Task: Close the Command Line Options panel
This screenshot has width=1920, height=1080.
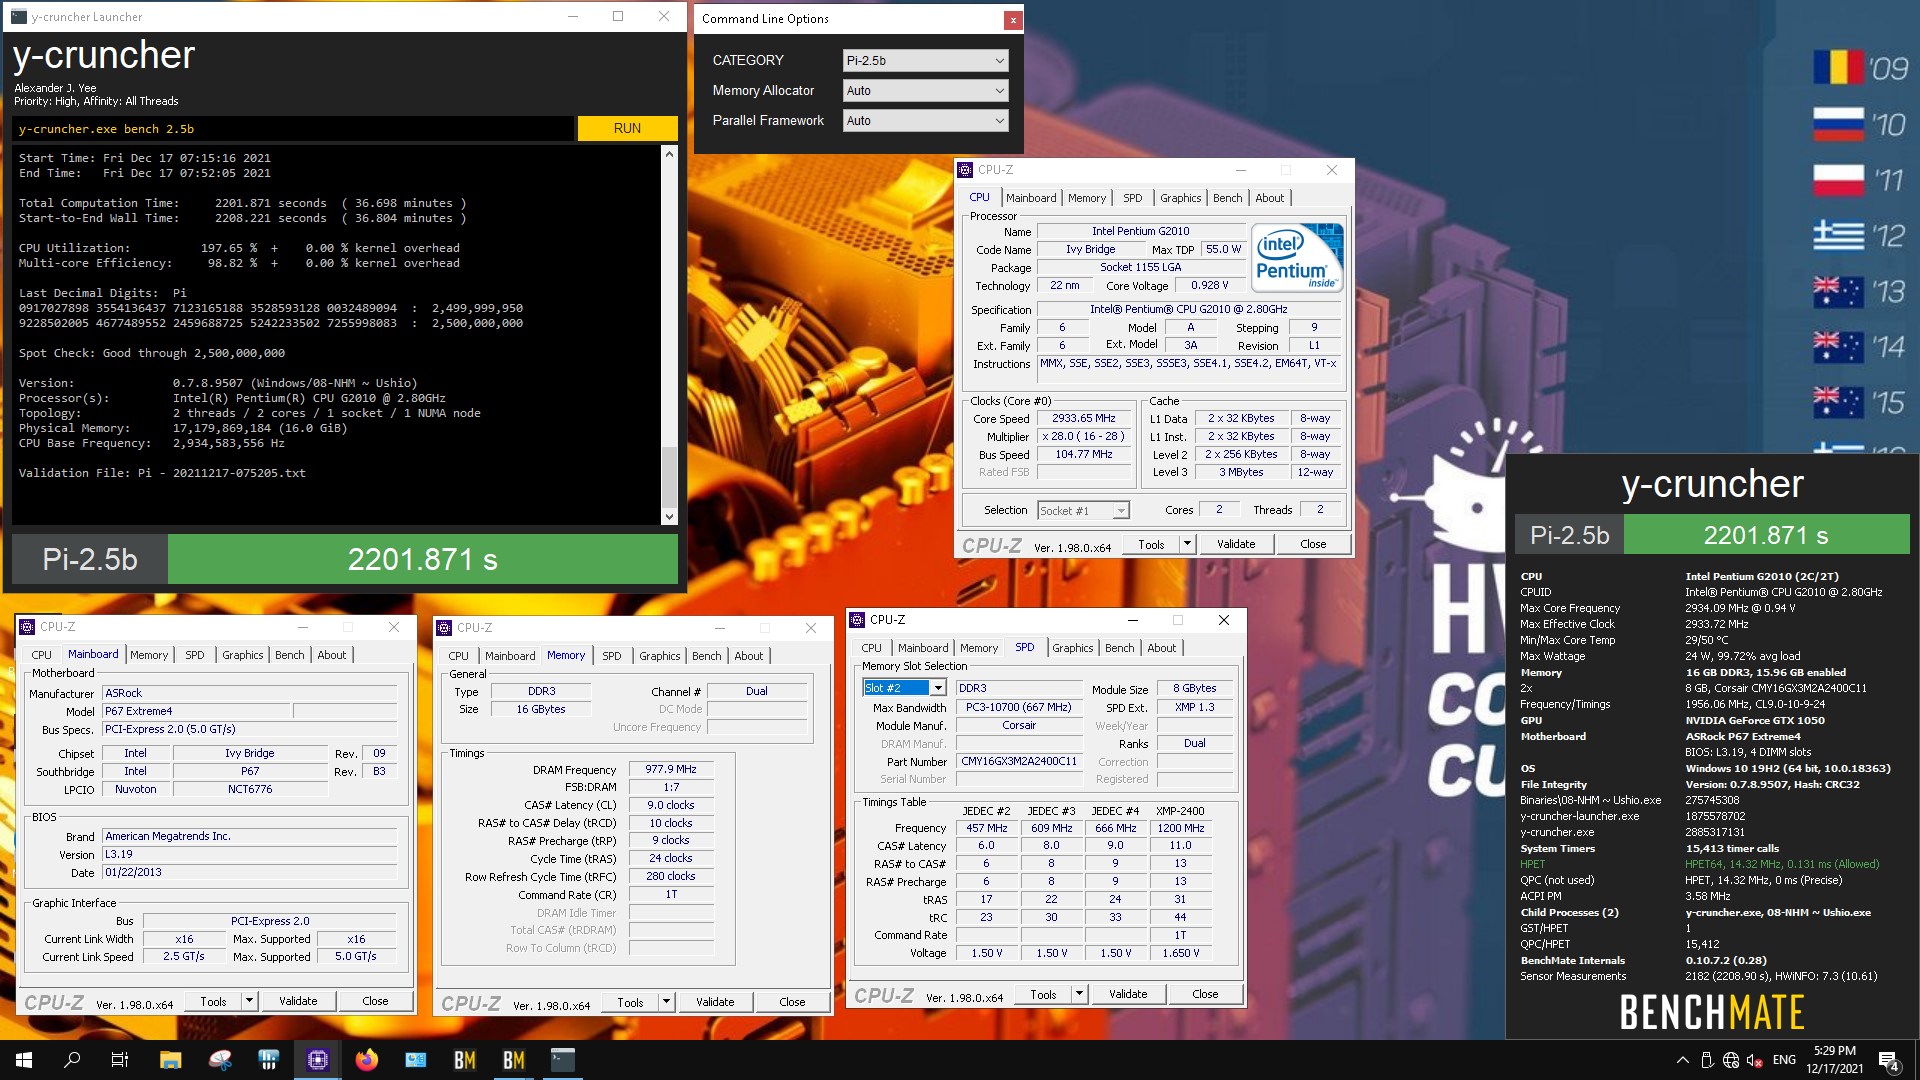Action: point(1012,19)
